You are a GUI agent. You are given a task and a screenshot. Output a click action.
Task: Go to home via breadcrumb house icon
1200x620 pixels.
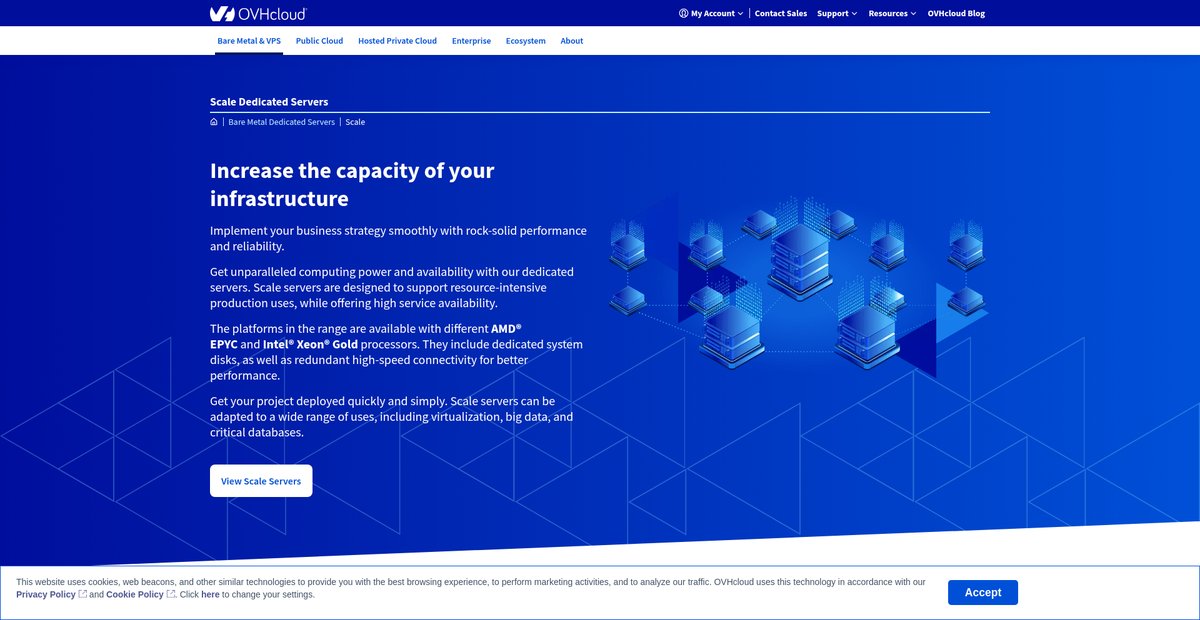click(214, 122)
